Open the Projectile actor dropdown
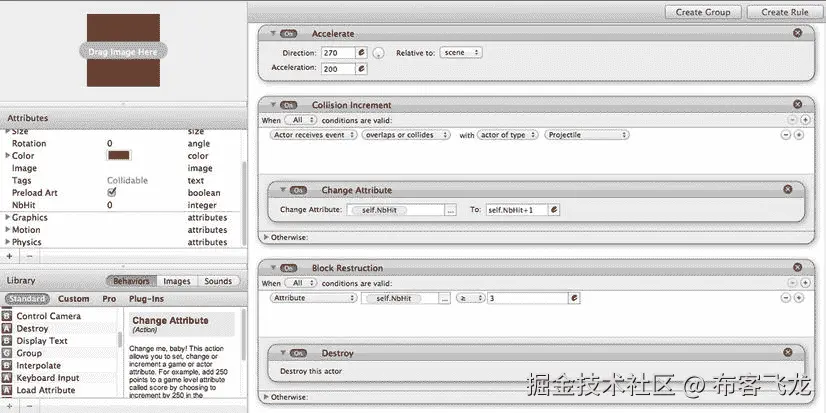 587,135
